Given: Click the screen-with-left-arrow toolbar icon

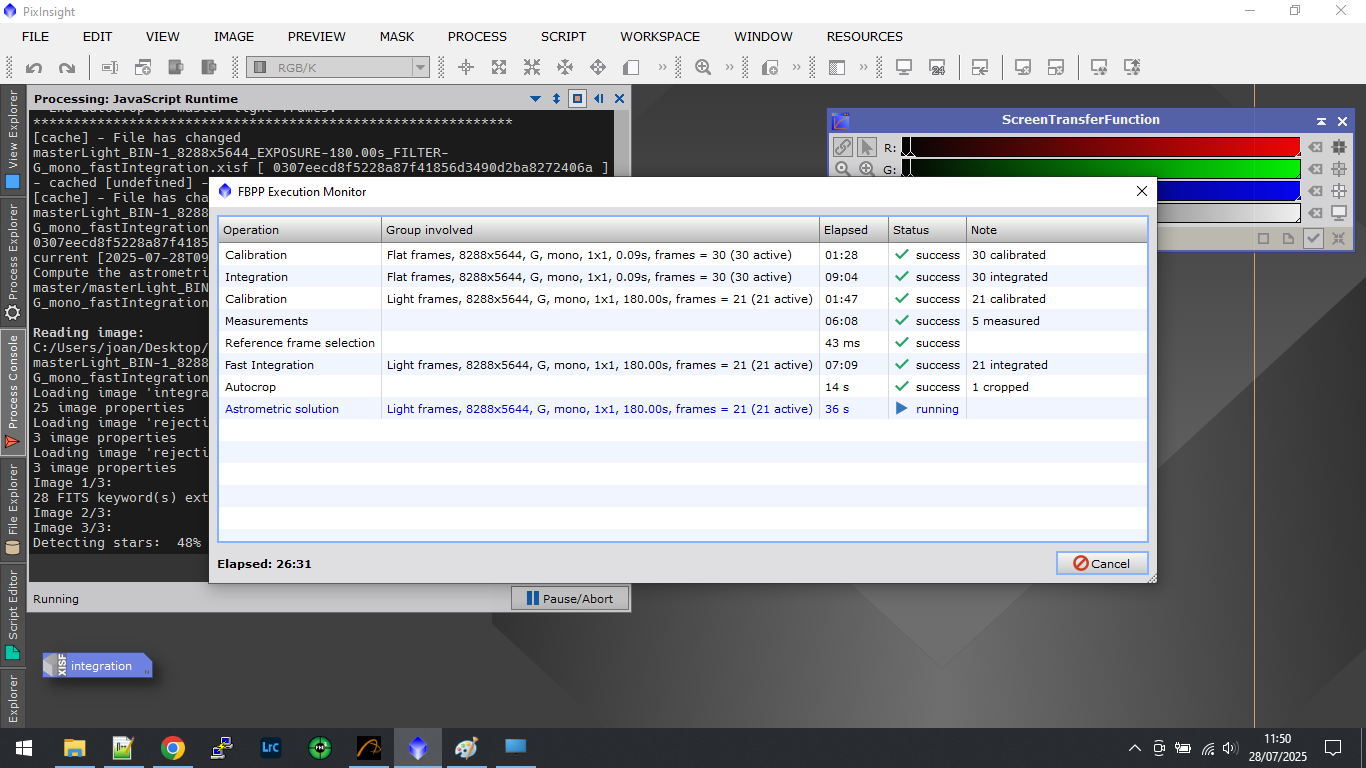Looking at the screenshot, I should click(980, 68).
